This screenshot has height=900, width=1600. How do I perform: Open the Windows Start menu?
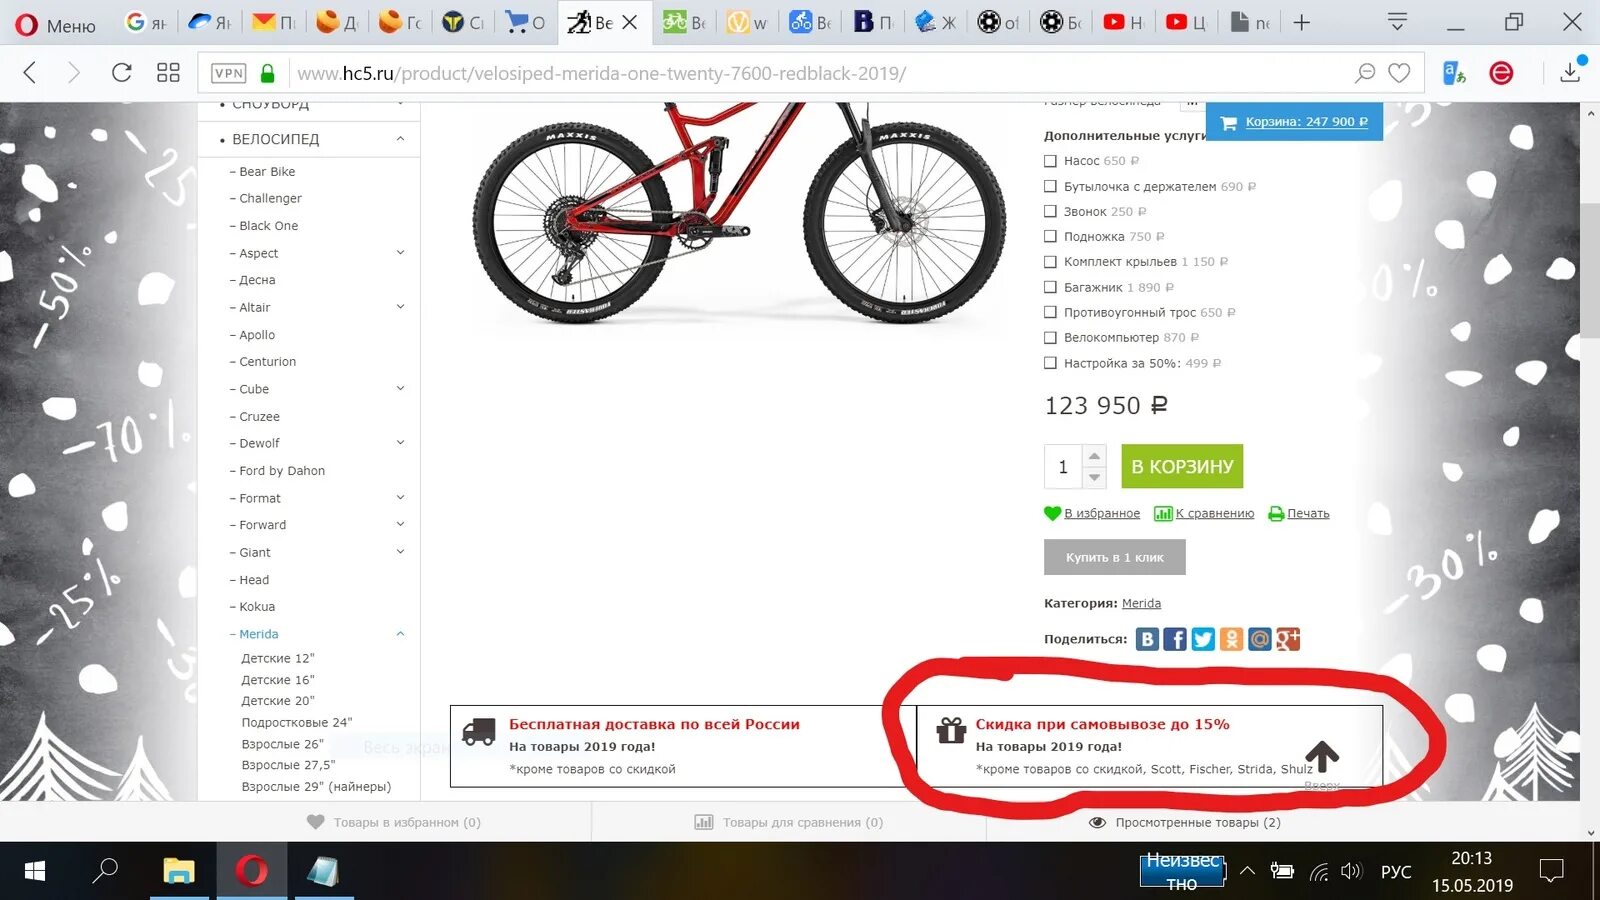(34, 871)
